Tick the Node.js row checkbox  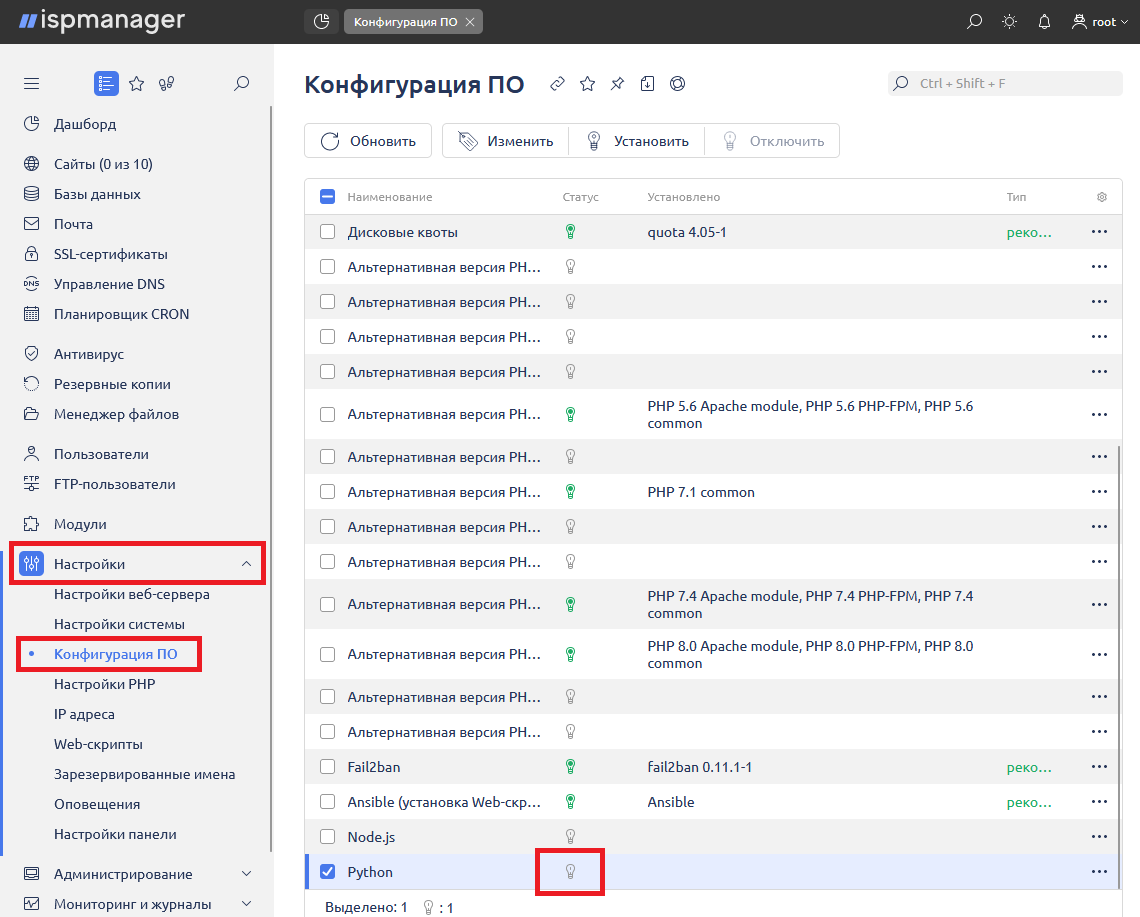click(x=327, y=837)
